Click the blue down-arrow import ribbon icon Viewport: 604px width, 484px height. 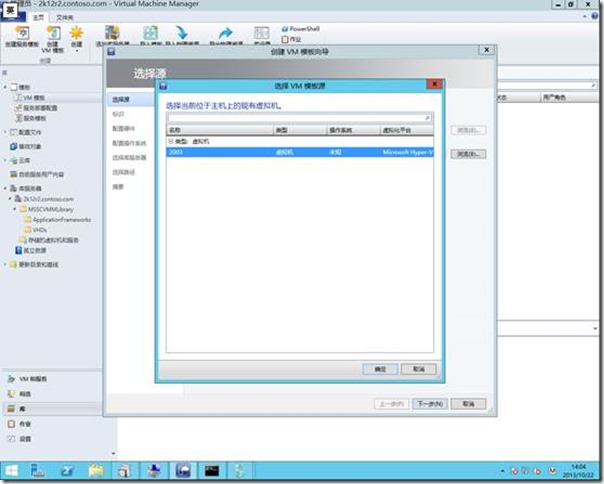click(182, 35)
